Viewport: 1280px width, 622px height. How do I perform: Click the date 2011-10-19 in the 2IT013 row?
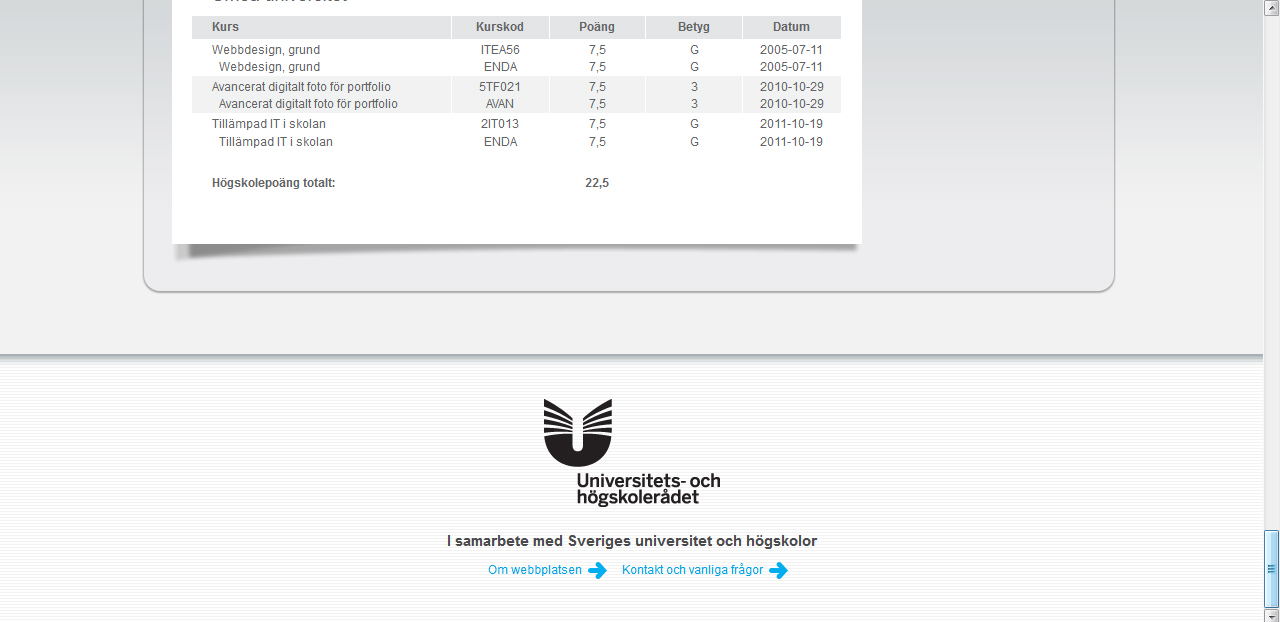click(791, 124)
